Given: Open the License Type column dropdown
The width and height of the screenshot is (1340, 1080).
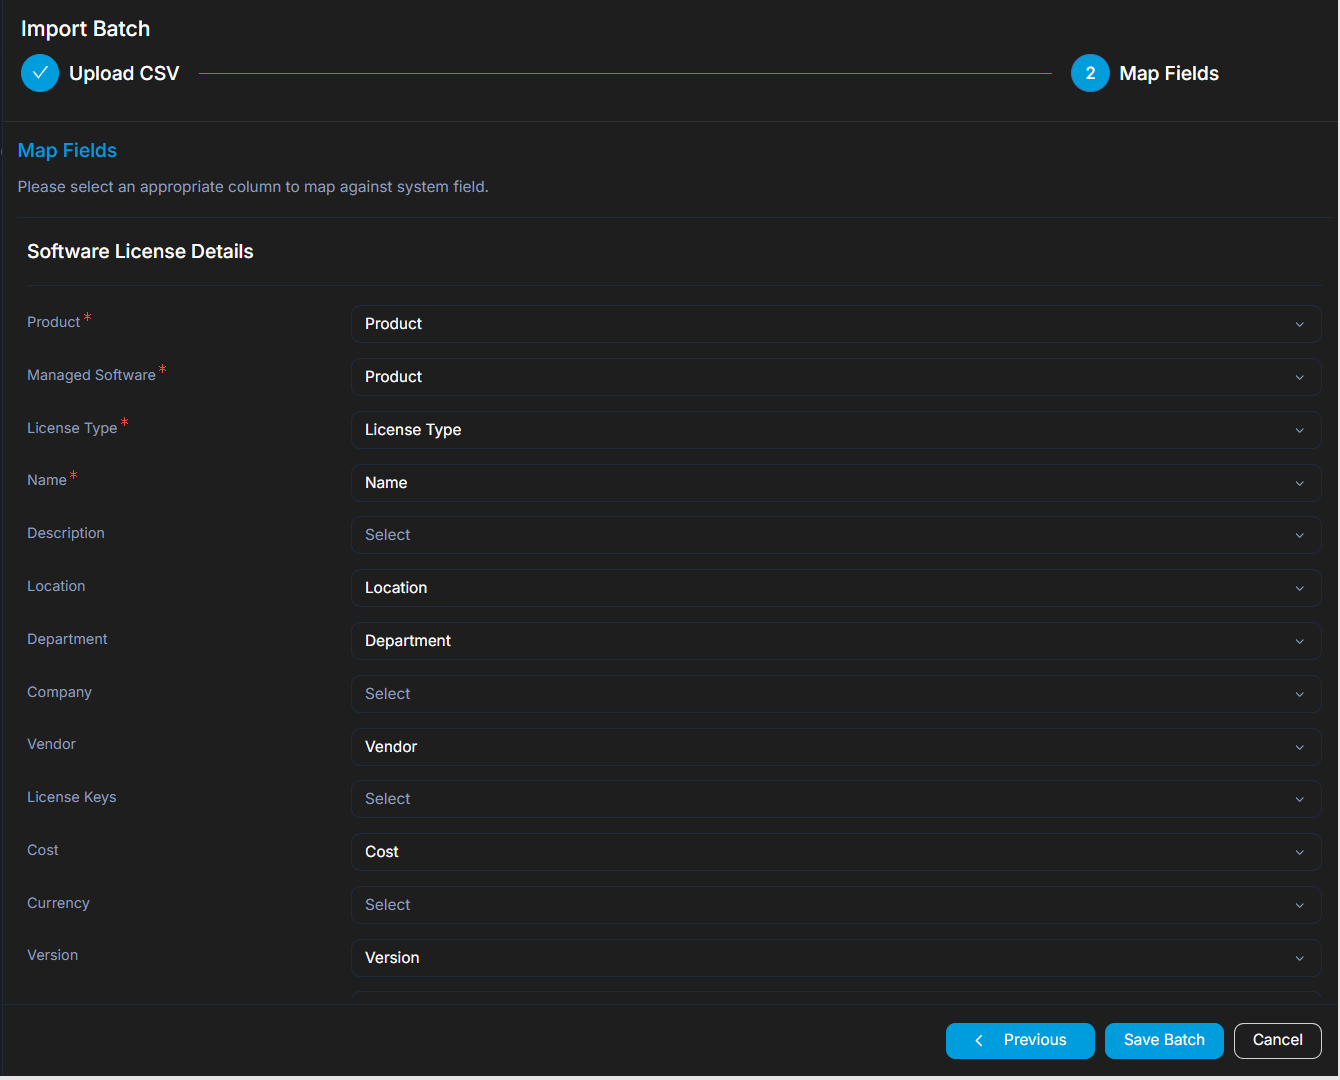Looking at the screenshot, I should [836, 430].
